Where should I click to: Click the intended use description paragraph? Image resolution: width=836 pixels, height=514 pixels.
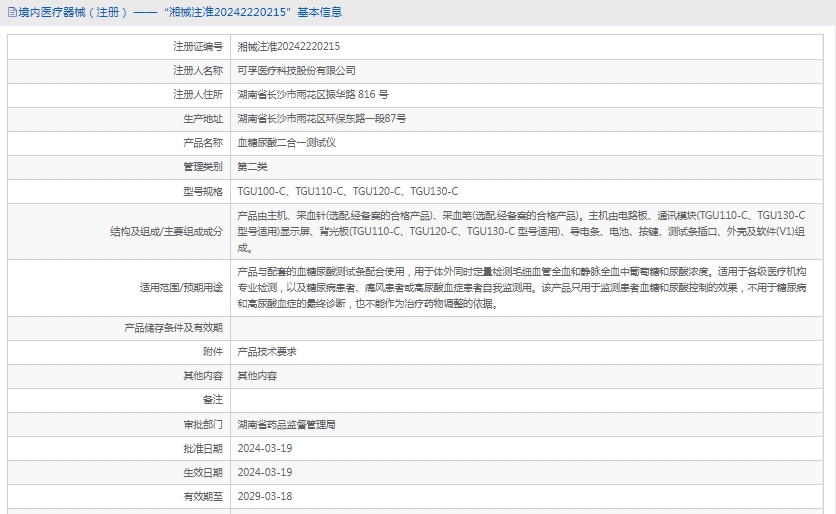coord(520,287)
